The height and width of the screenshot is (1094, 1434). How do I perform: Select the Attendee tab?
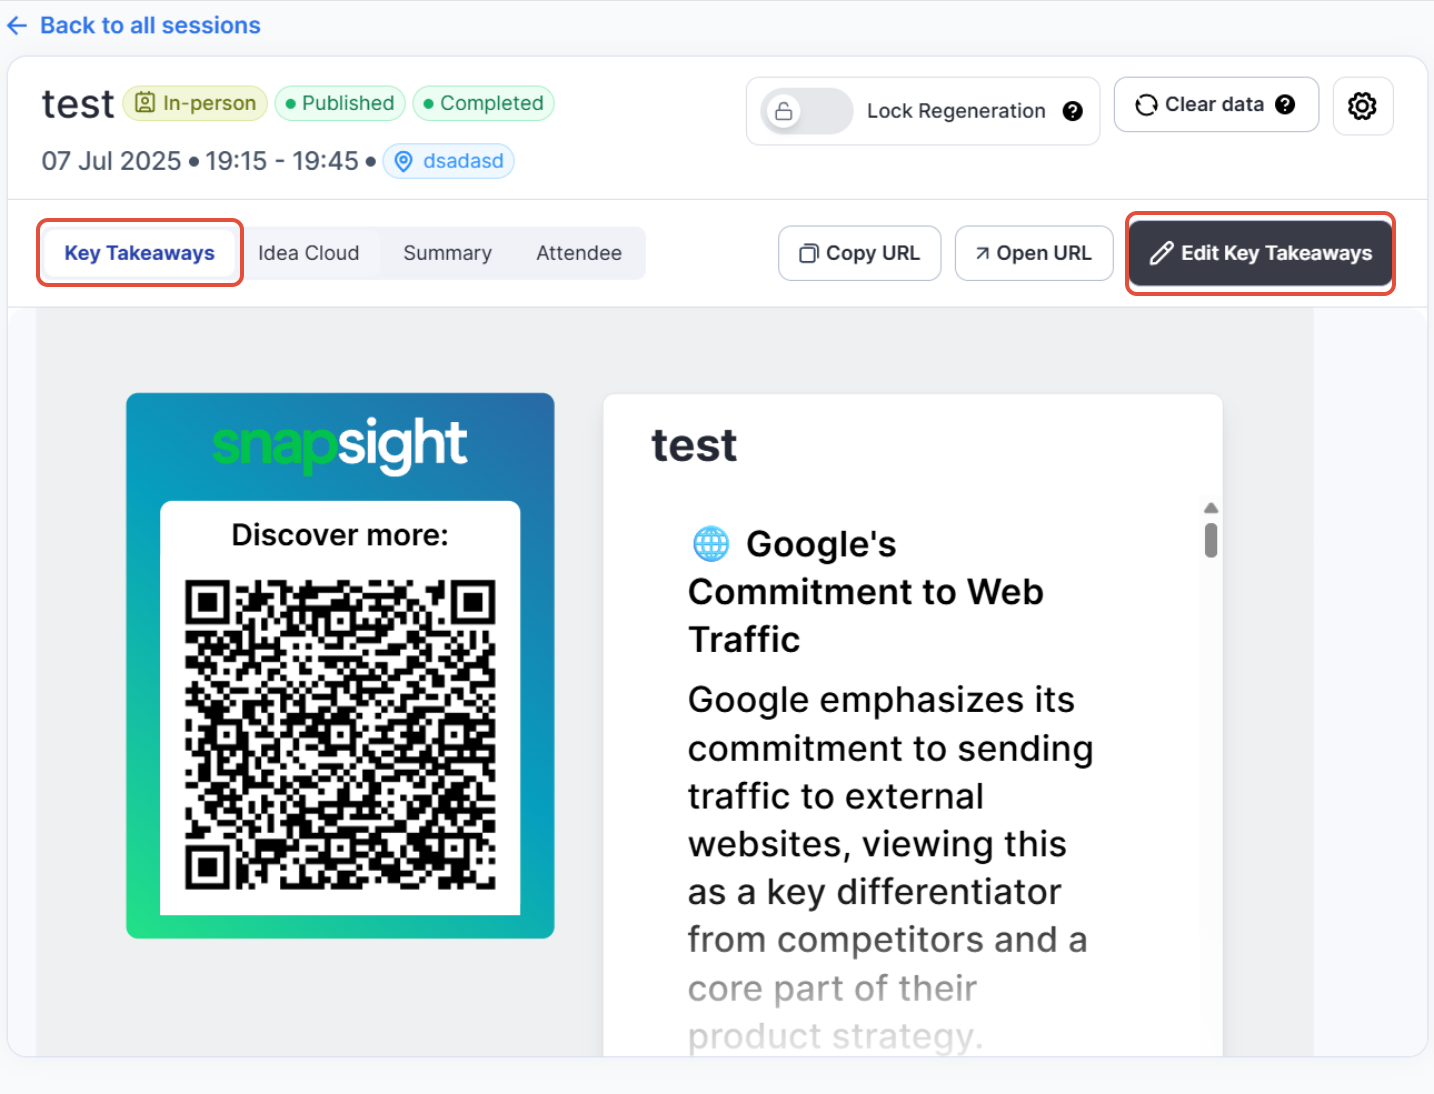click(578, 254)
